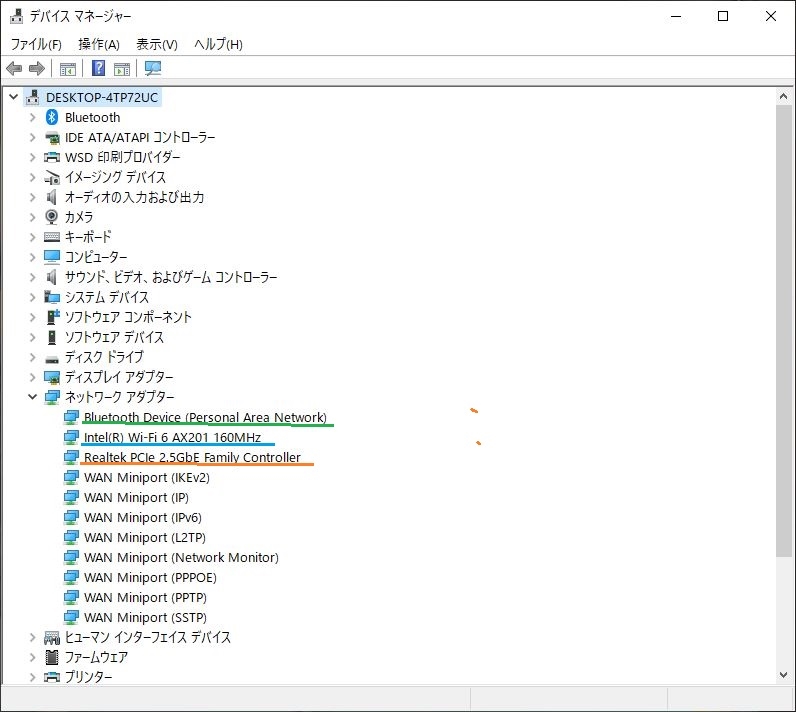Select WAN Miniport (PPPOE)

(150, 578)
